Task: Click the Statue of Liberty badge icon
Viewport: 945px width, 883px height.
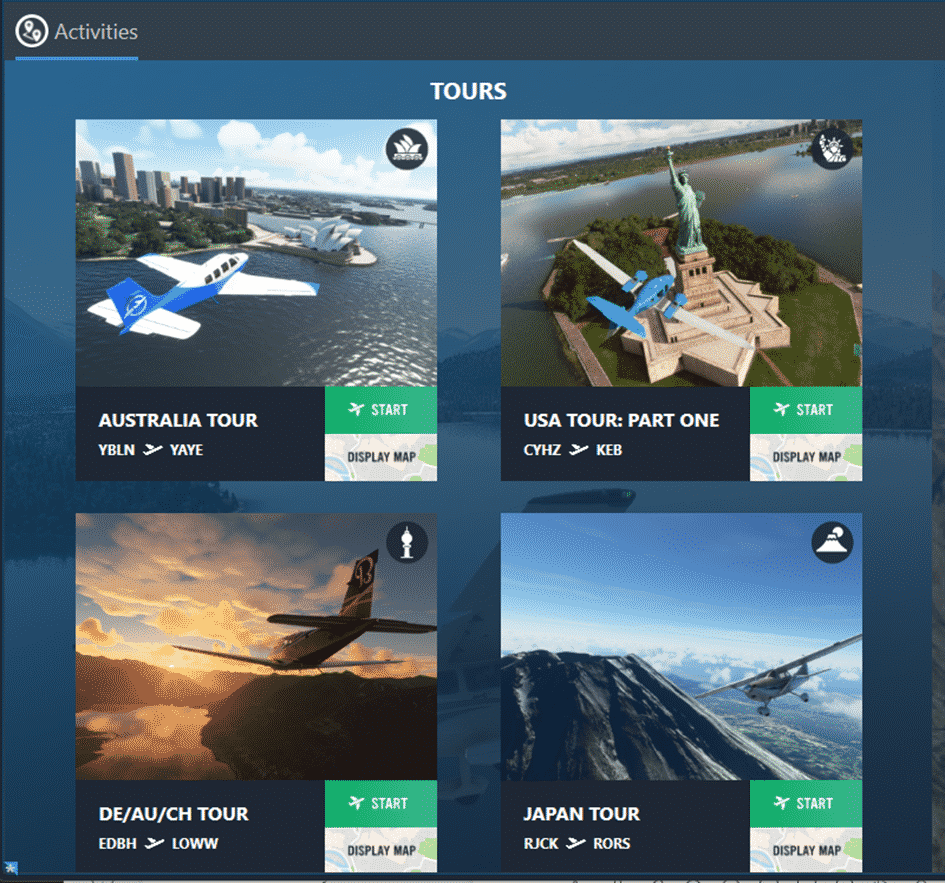Action: pyautogui.click(x=832, y=149)
